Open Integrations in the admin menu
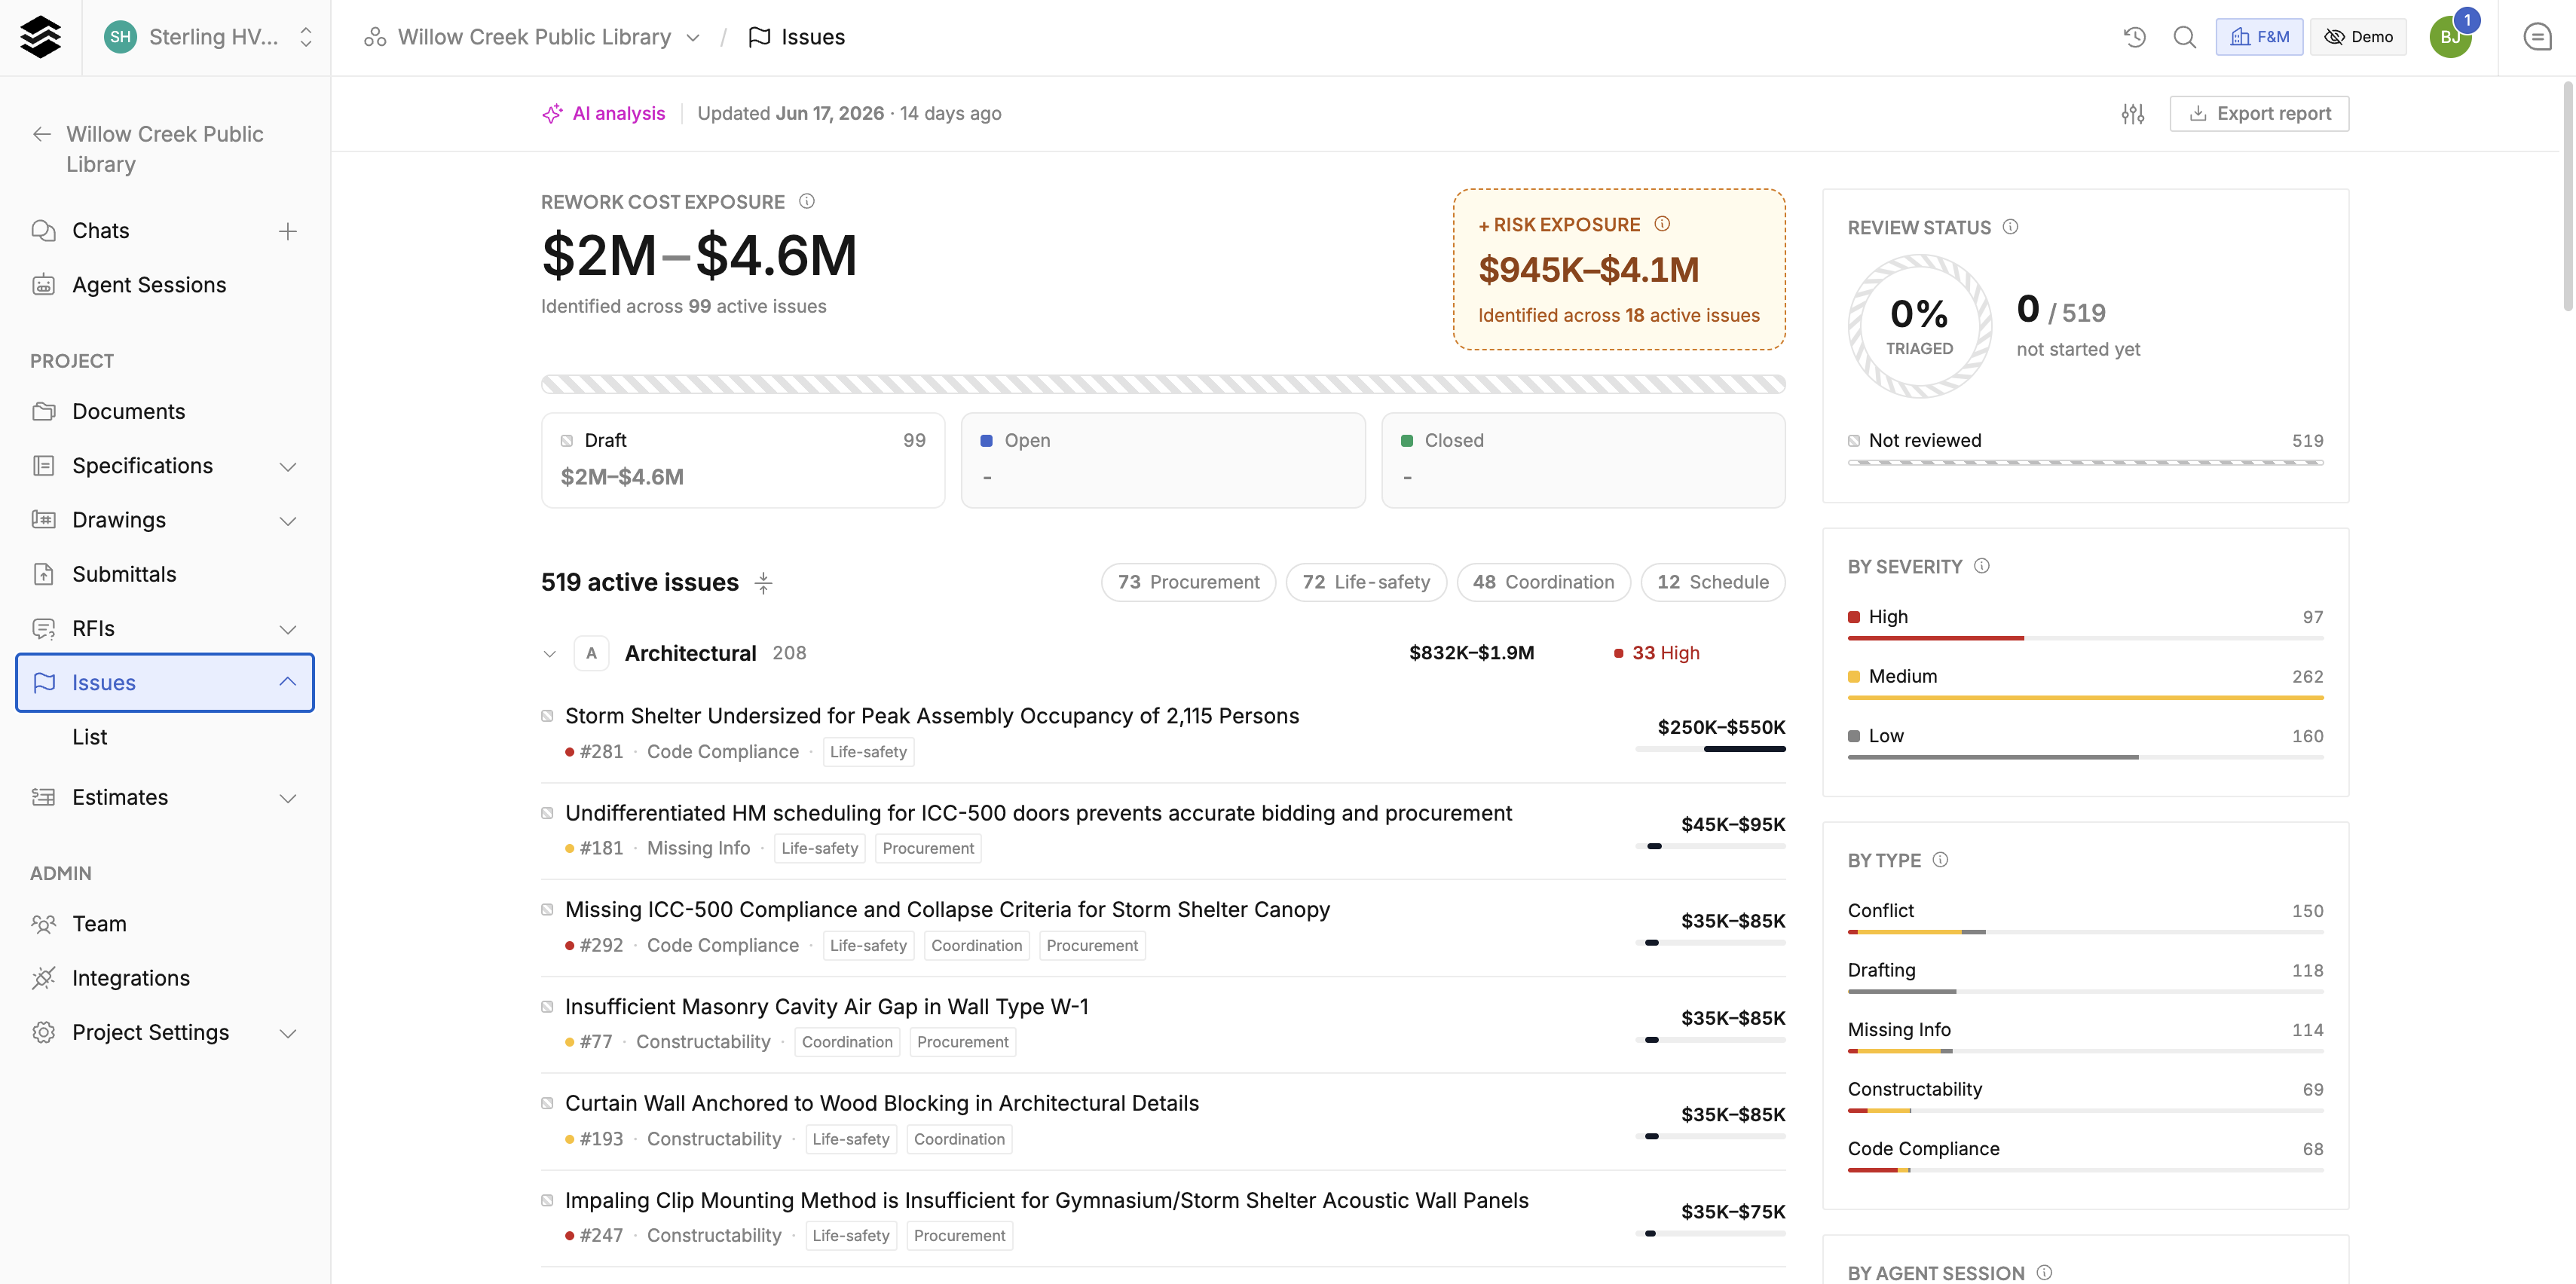 pyautogui.click(x=165, y=978)
